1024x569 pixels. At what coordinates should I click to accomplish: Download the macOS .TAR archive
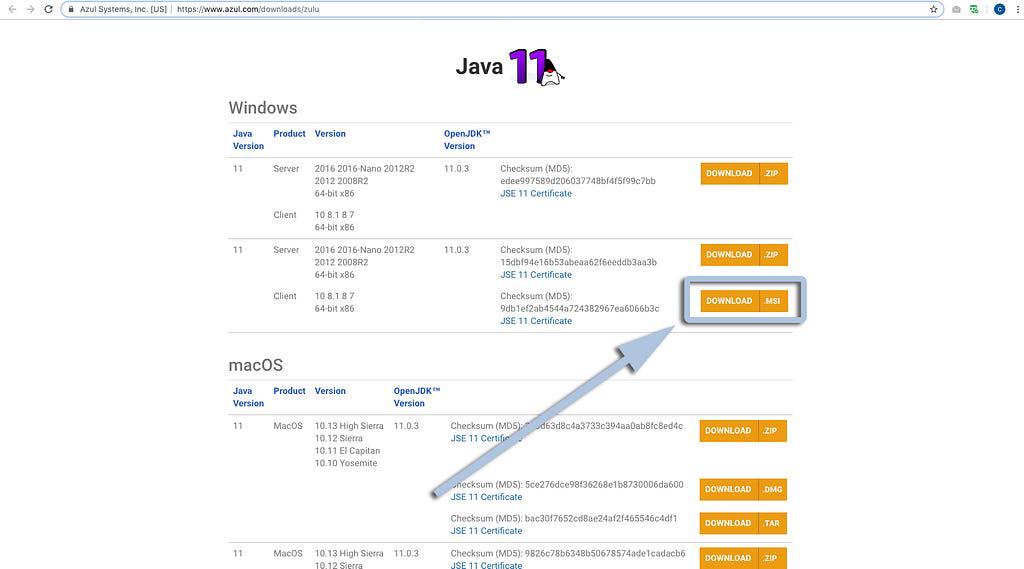[743, 523]
